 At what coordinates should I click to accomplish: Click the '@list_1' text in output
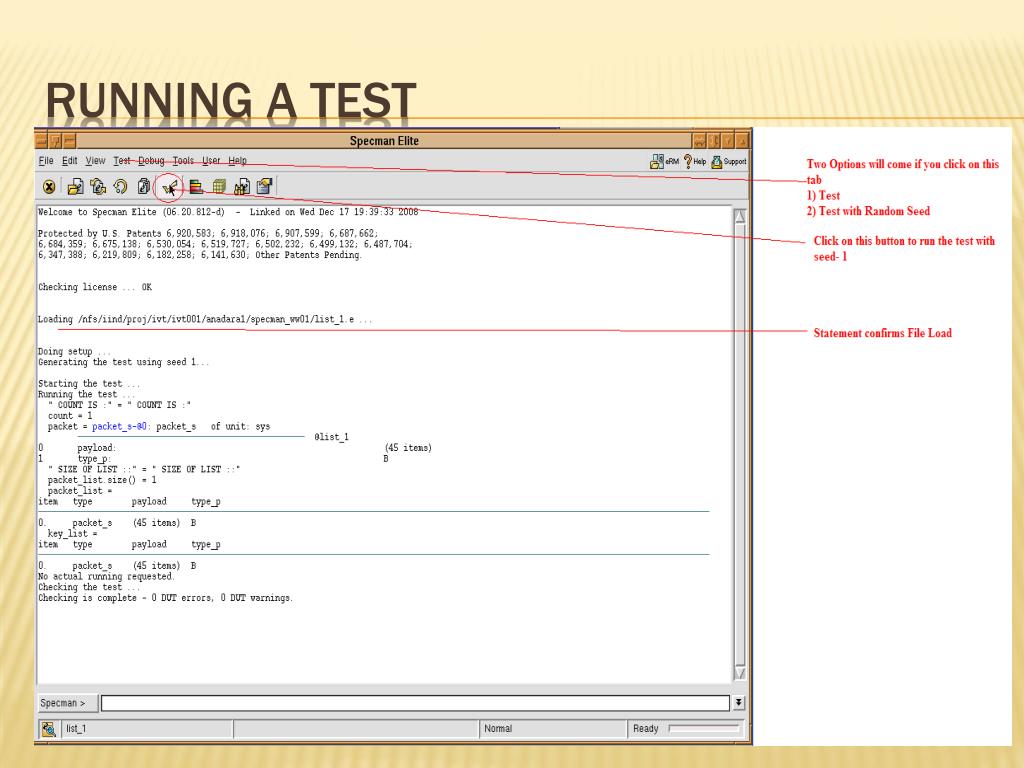tap(331, 437)
